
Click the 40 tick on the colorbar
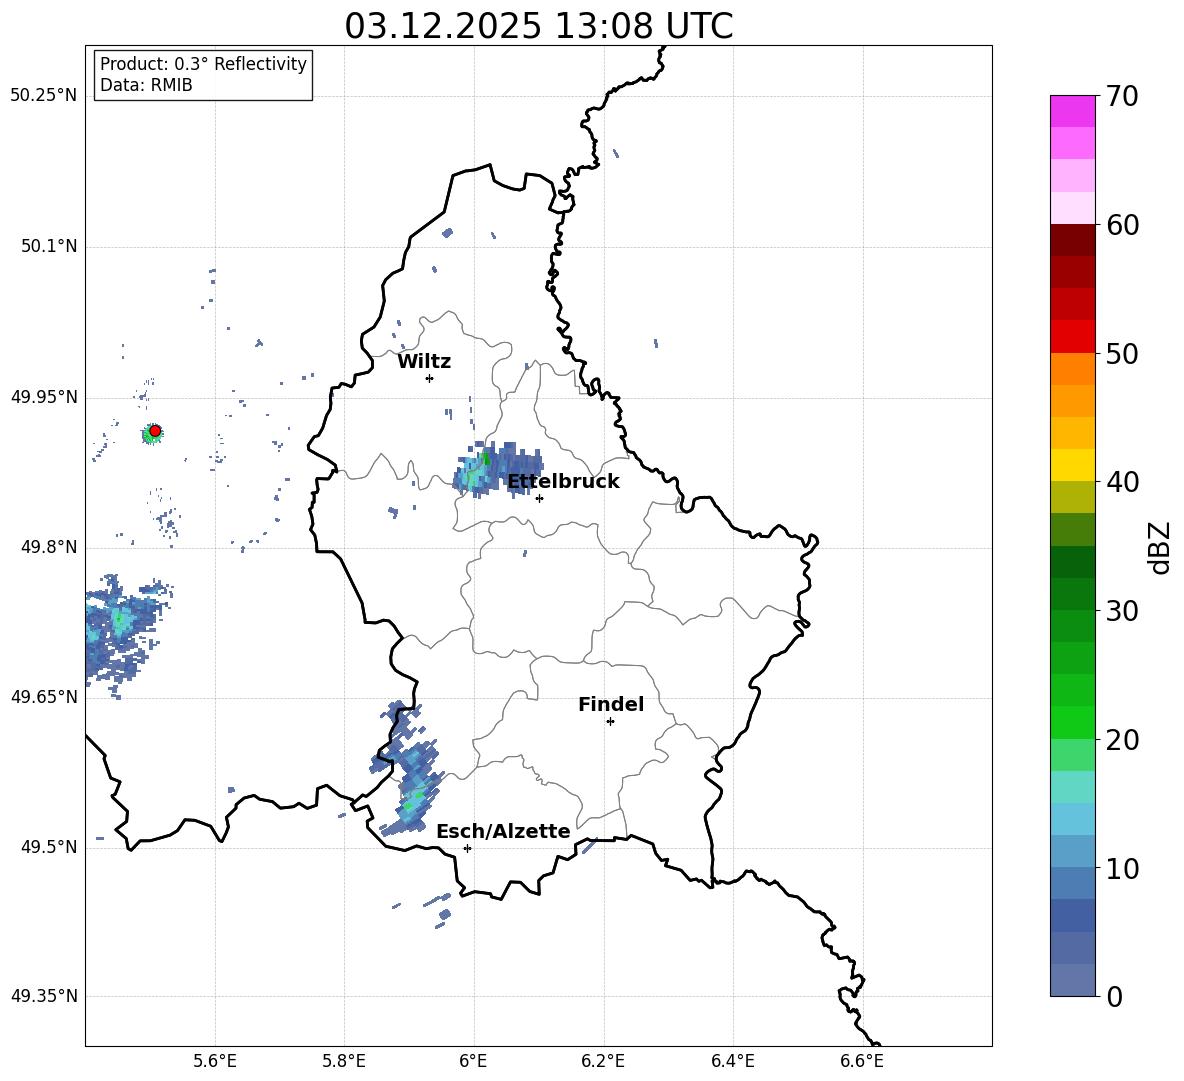coord(1121,482)
